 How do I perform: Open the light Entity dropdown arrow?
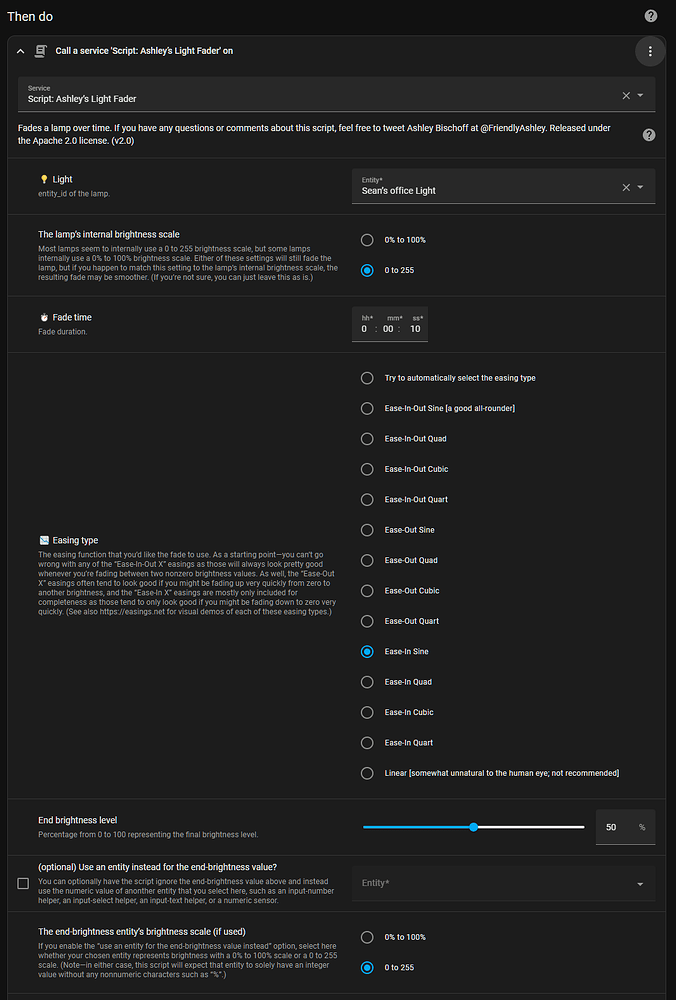coord(640,187)
